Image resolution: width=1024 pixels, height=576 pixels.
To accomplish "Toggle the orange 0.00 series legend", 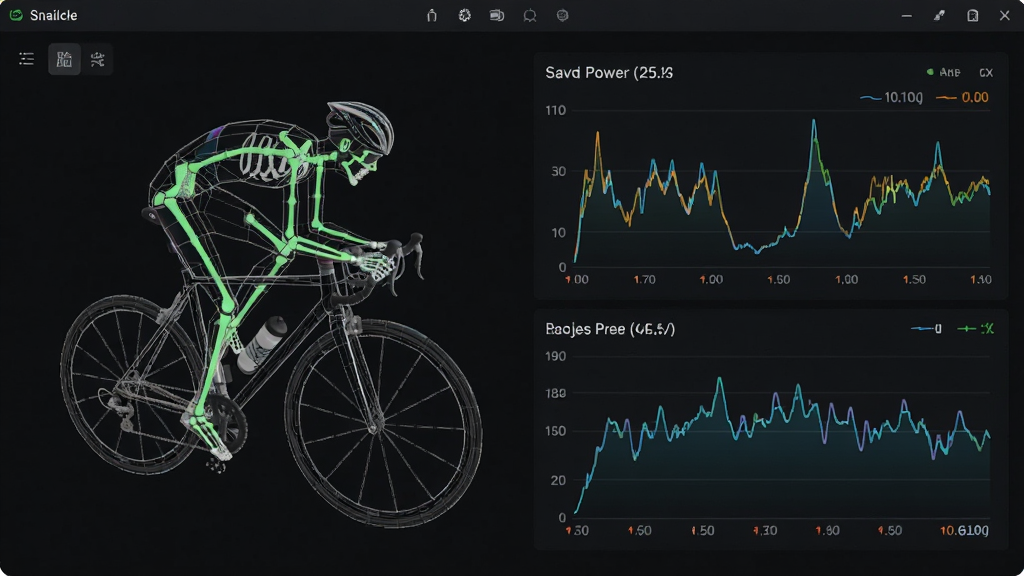I will (962, 97).
